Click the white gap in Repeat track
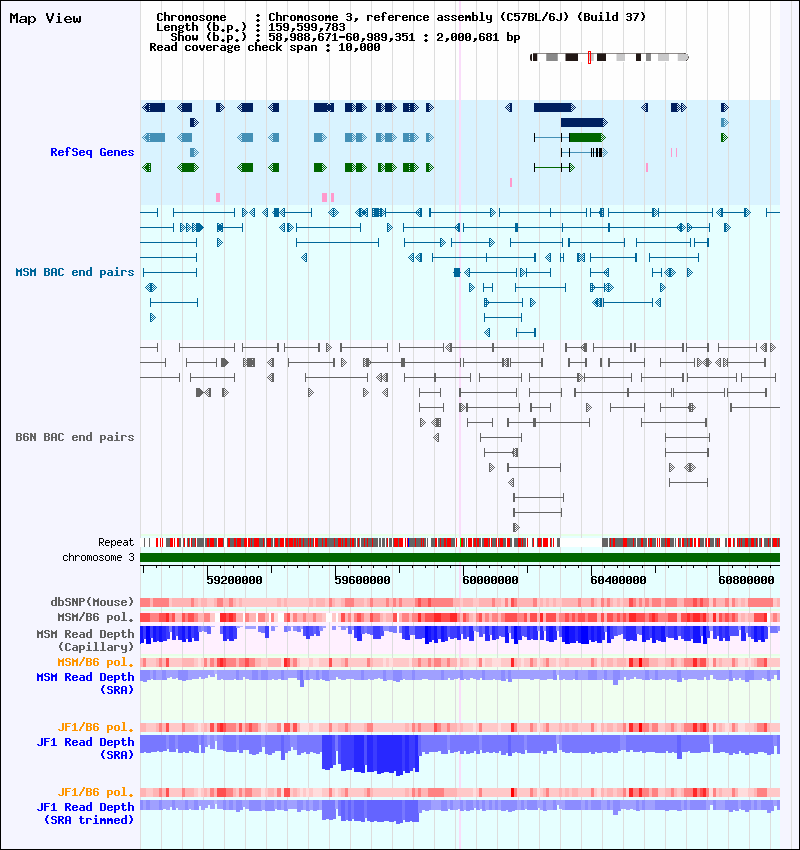Image resolution: width=800 pixels, height=850 pixels. 581,542
